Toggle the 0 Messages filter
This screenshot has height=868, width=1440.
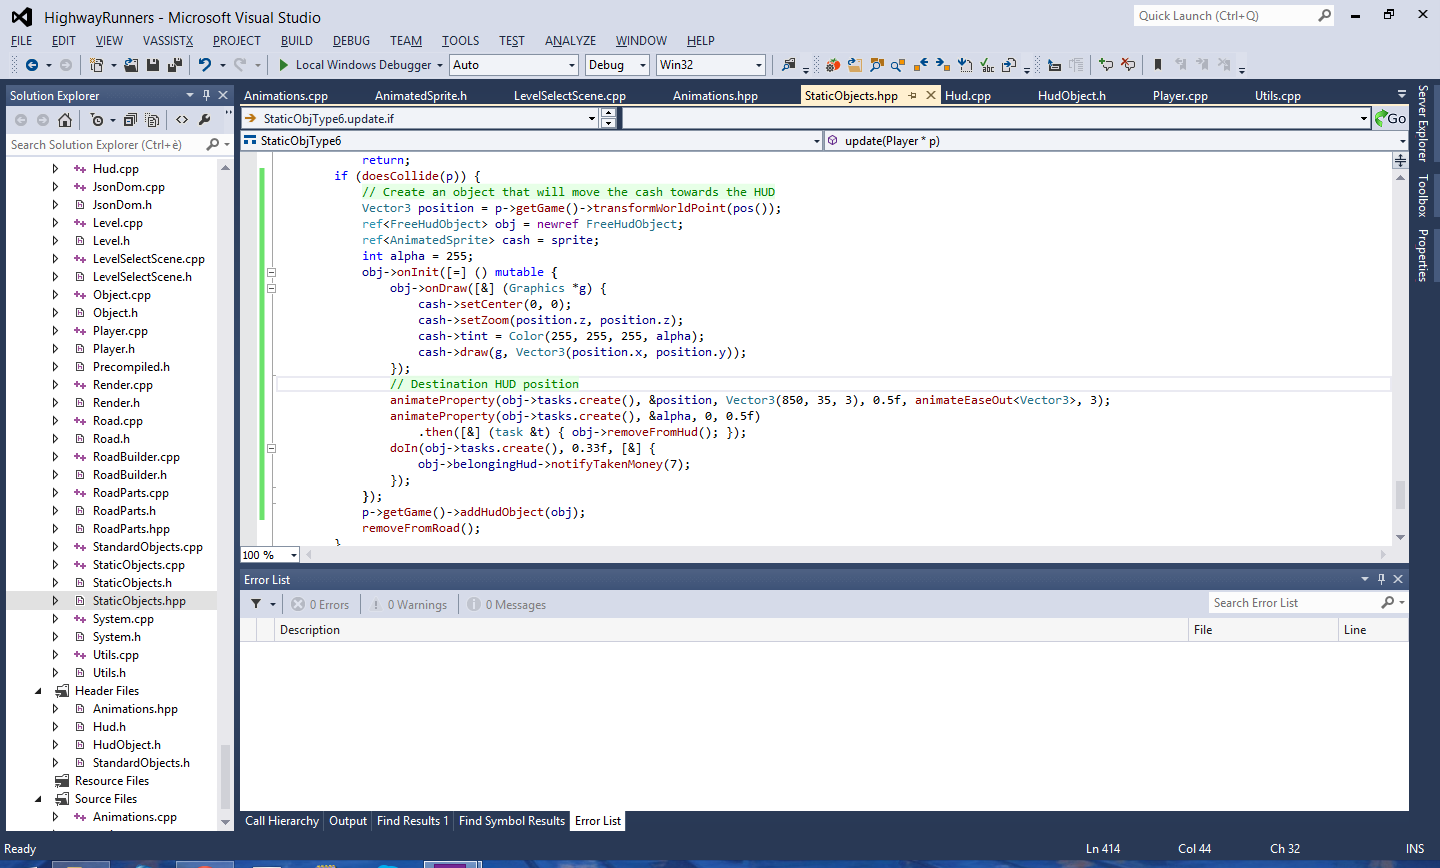507,605
